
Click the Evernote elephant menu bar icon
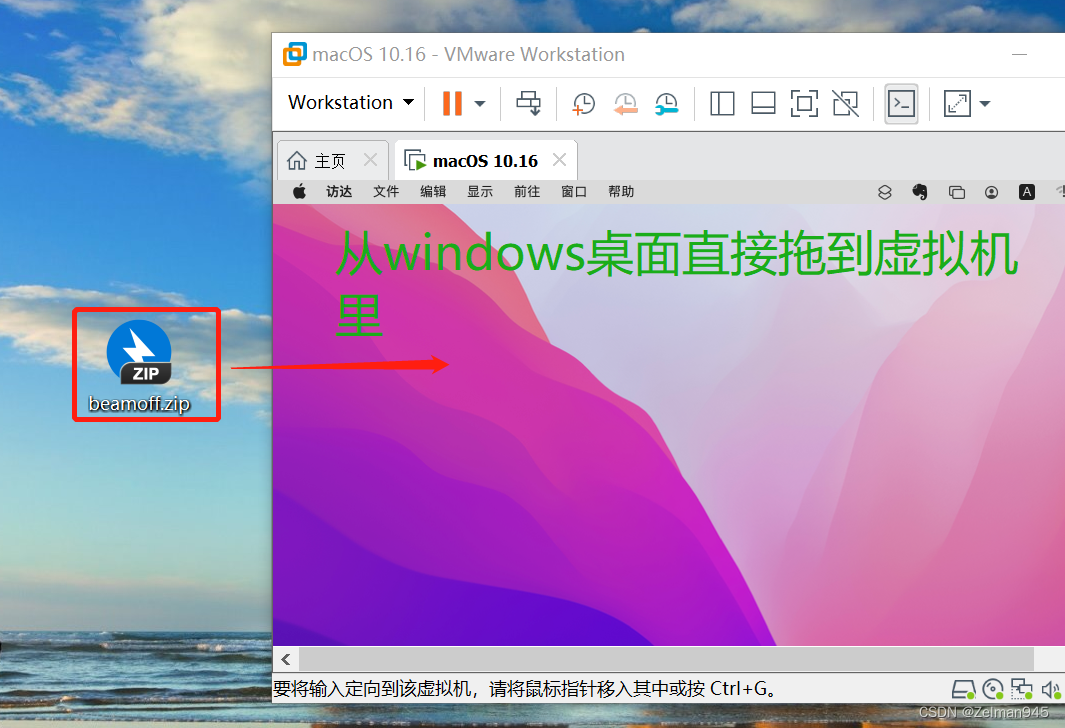pos(920,192)
